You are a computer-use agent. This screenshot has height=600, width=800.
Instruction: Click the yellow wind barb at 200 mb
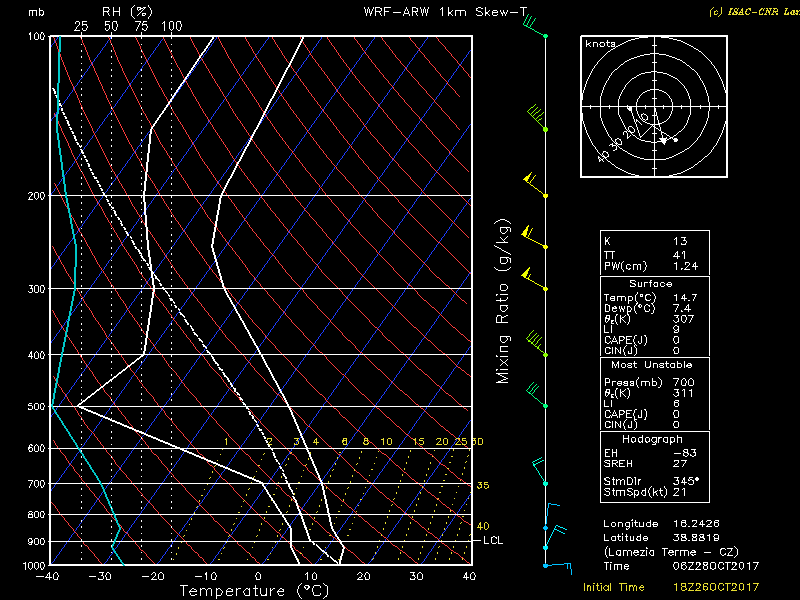pyautogui.click(x=535, y=187)
